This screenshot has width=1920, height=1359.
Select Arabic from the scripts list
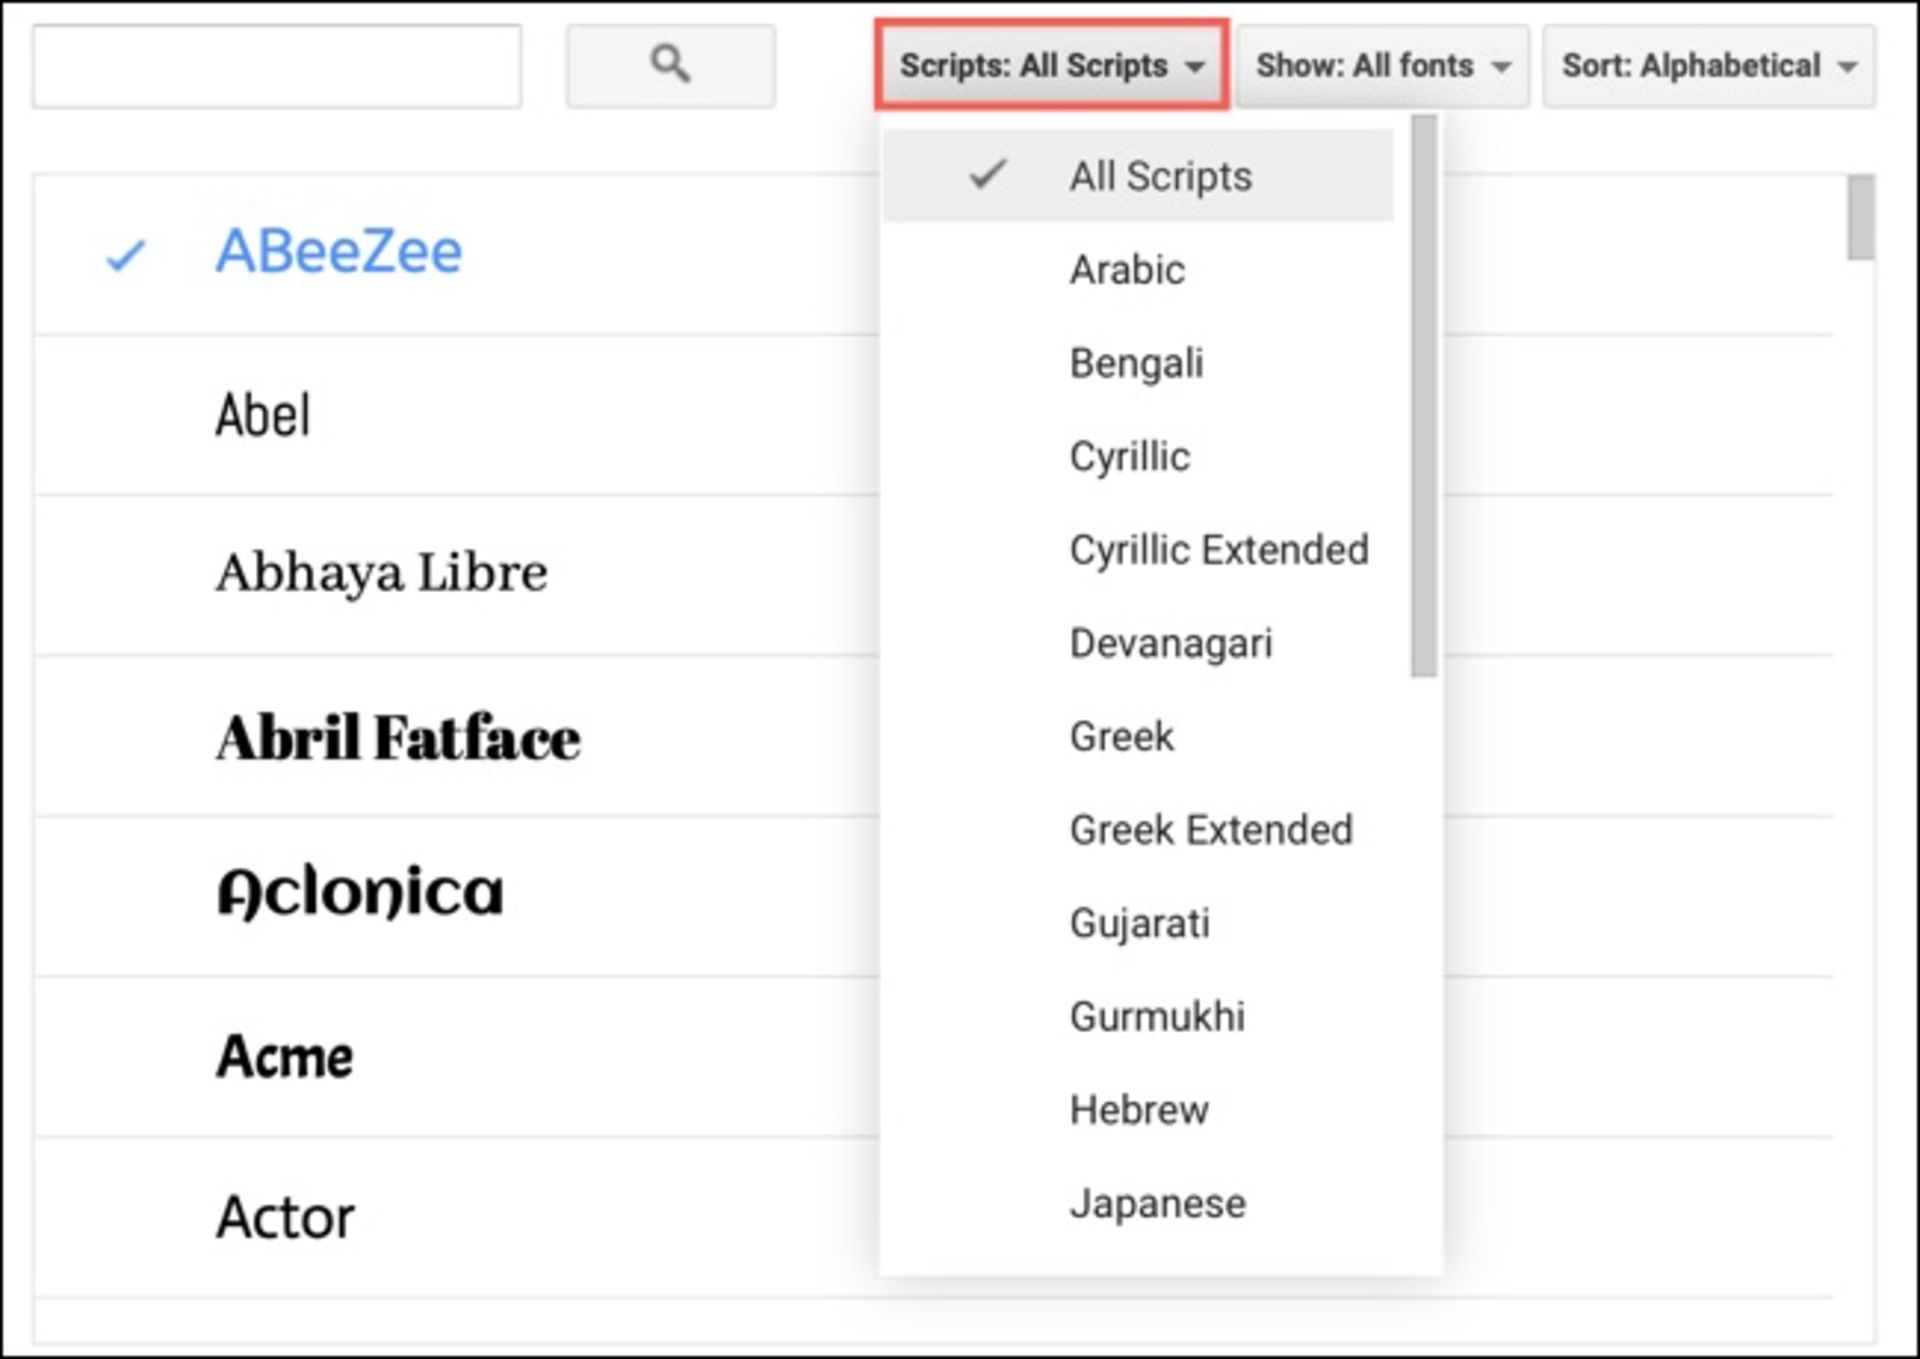pos(1126,269)
